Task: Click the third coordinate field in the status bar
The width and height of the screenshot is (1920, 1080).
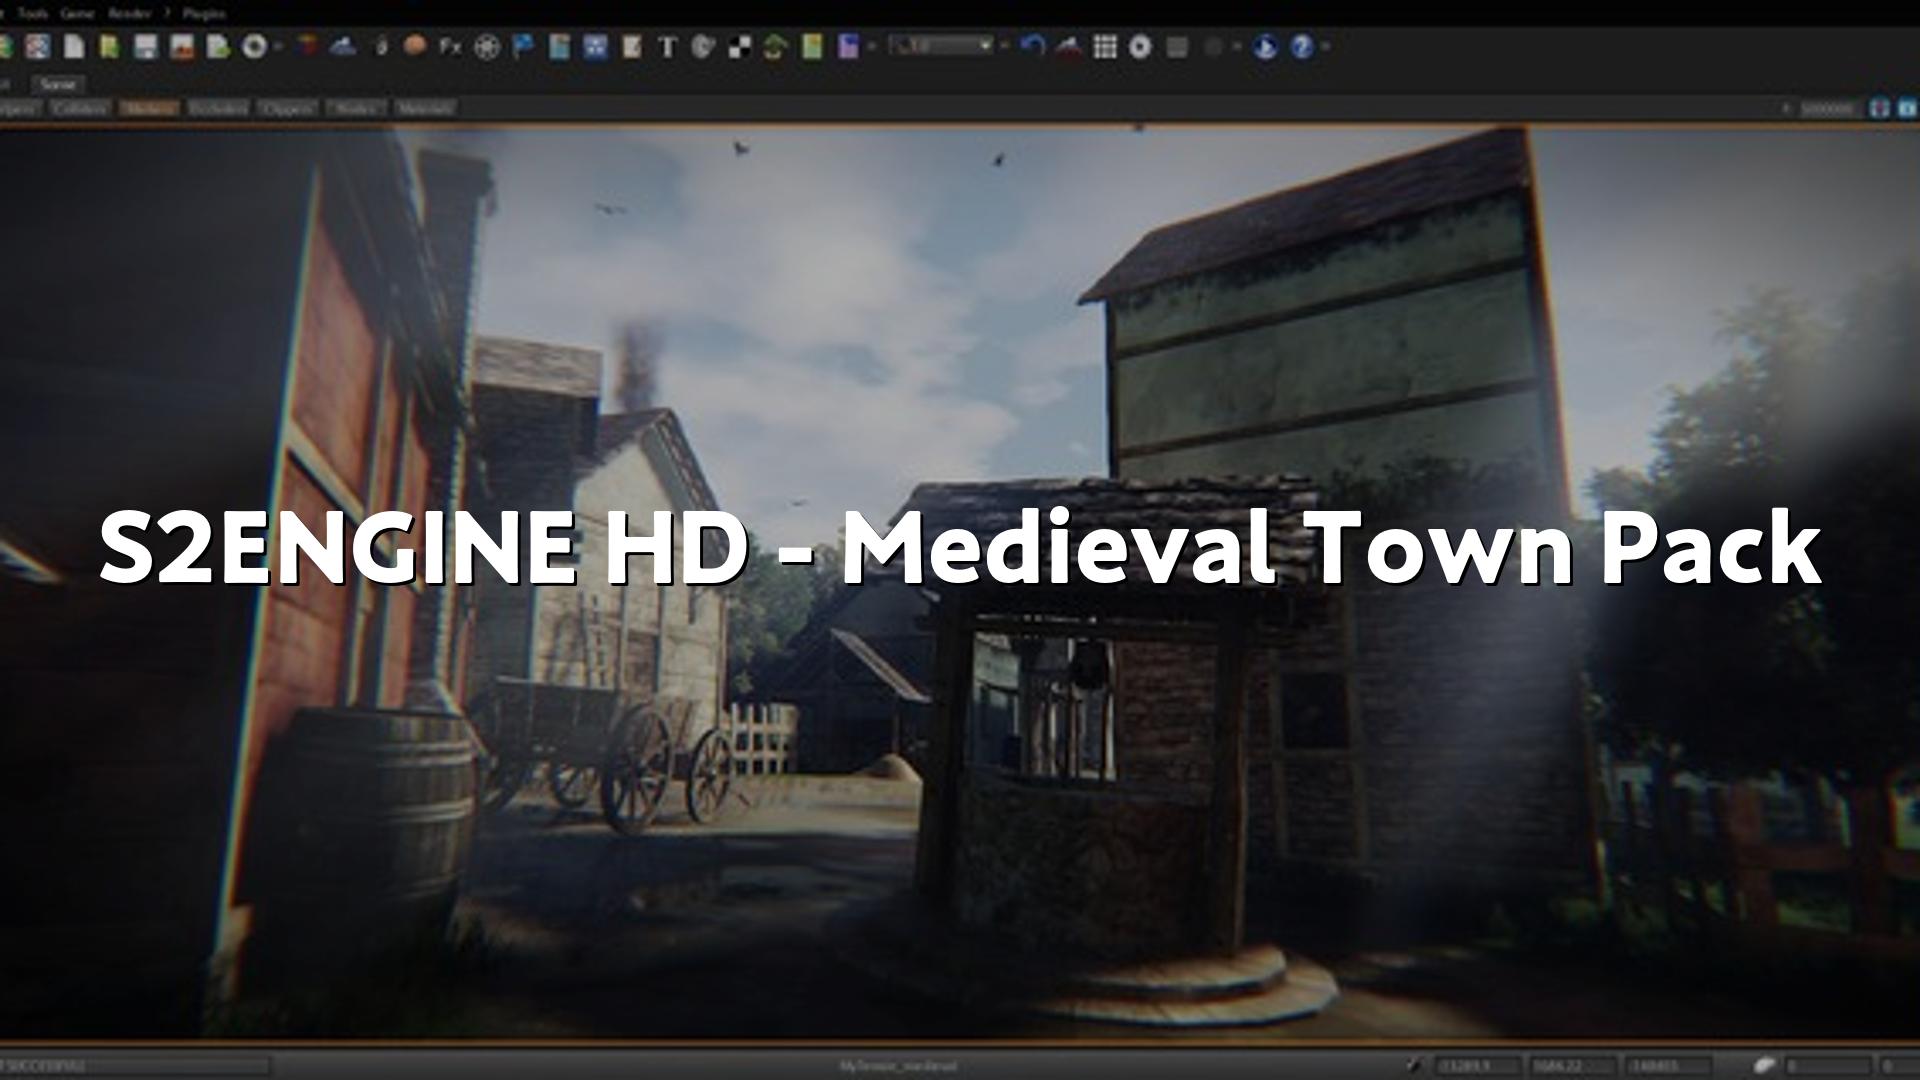Action: coord(1668,1066)
